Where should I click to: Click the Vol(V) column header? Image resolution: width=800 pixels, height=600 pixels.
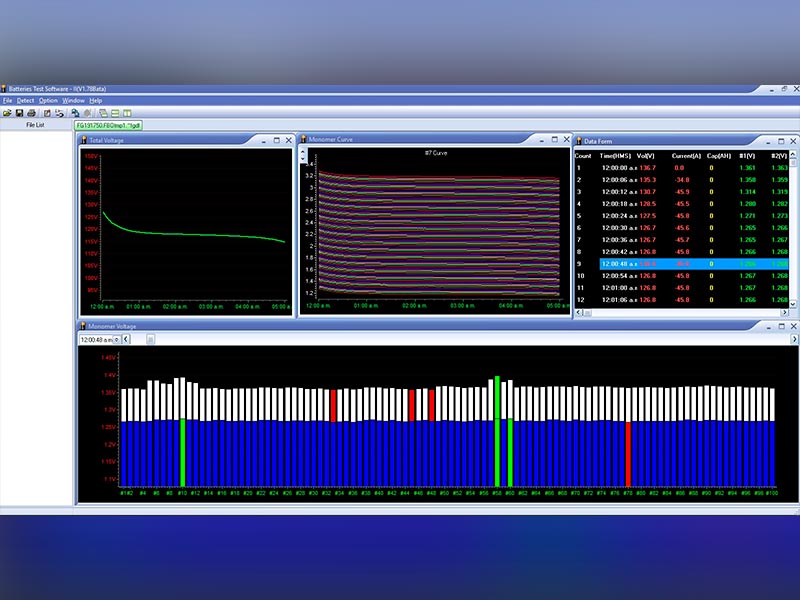tap(646, 156)
